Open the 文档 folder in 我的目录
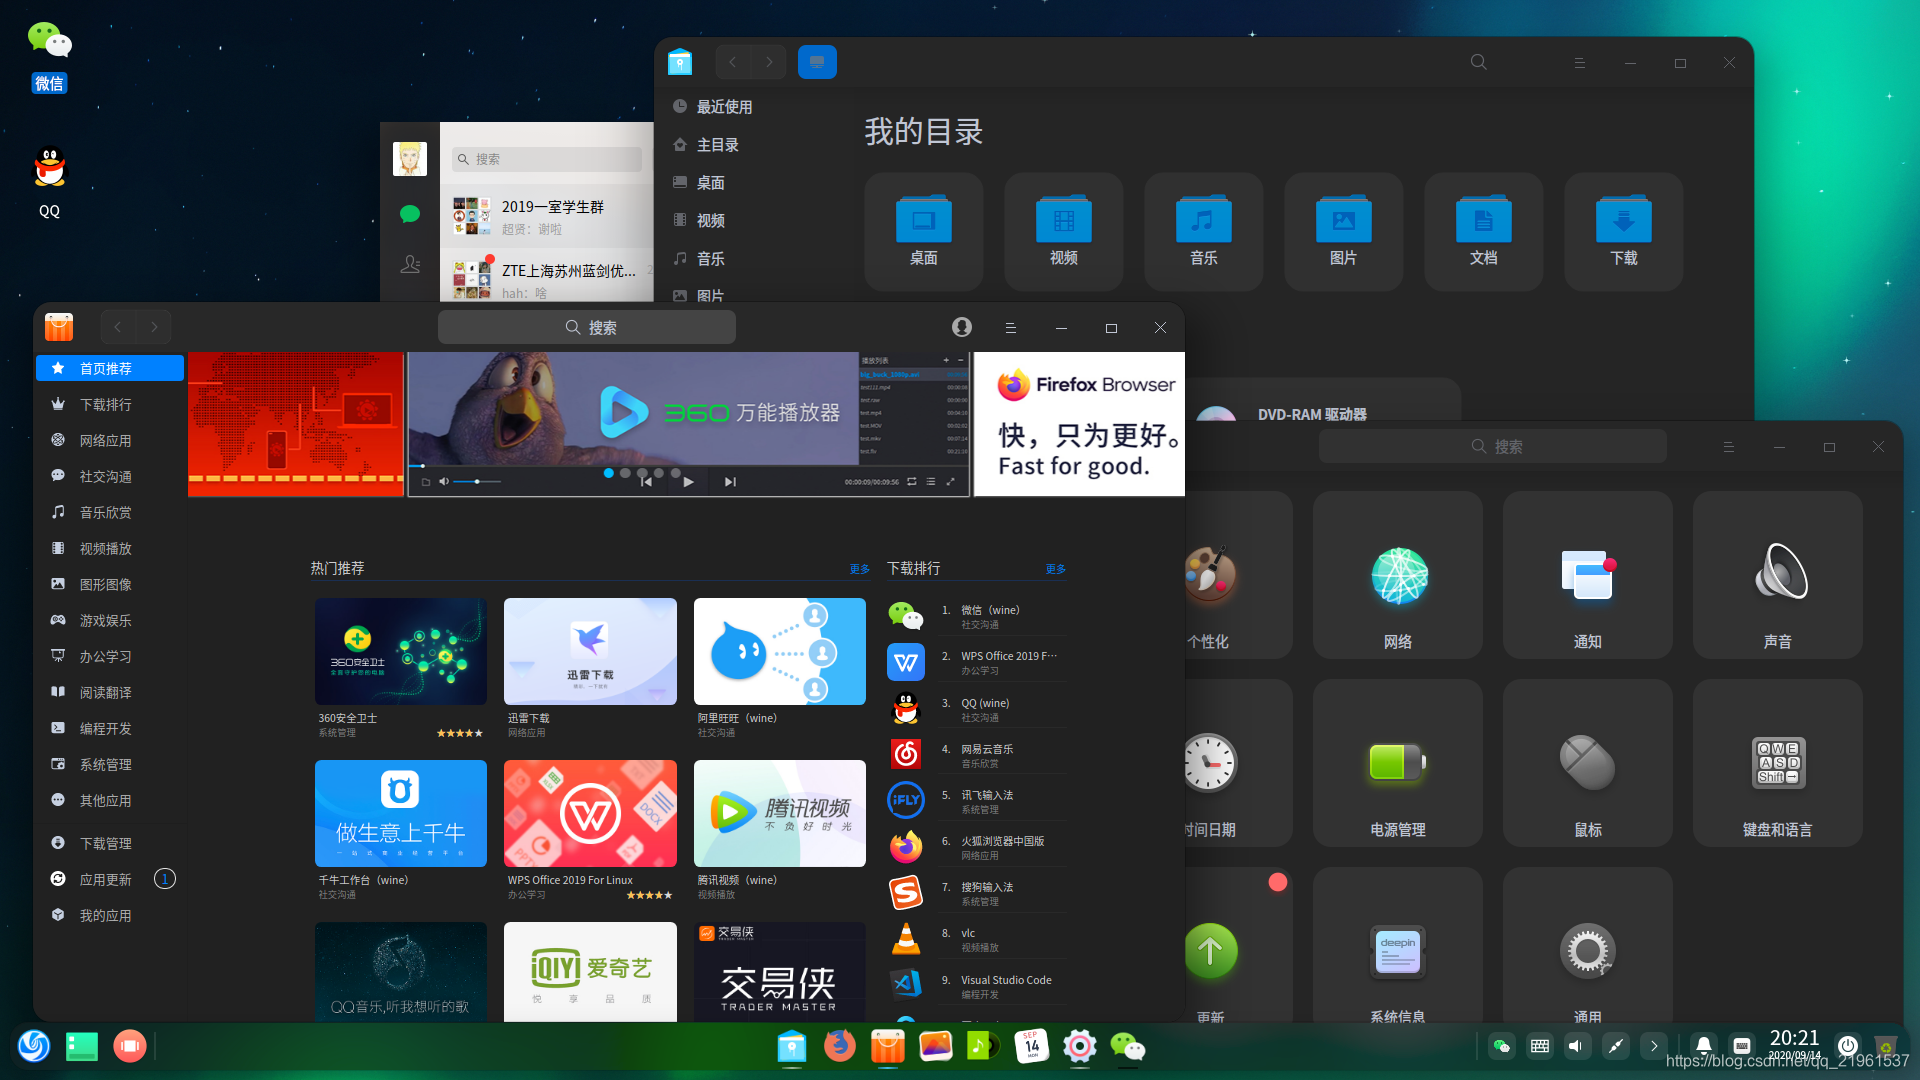 1483,231
